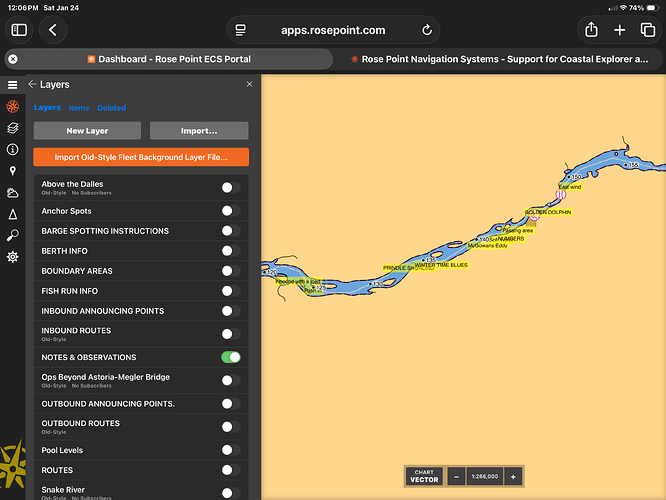Screen dimensions: 666x500
Task: Click the back arrow beside Layers title
Action: (32, 85)
